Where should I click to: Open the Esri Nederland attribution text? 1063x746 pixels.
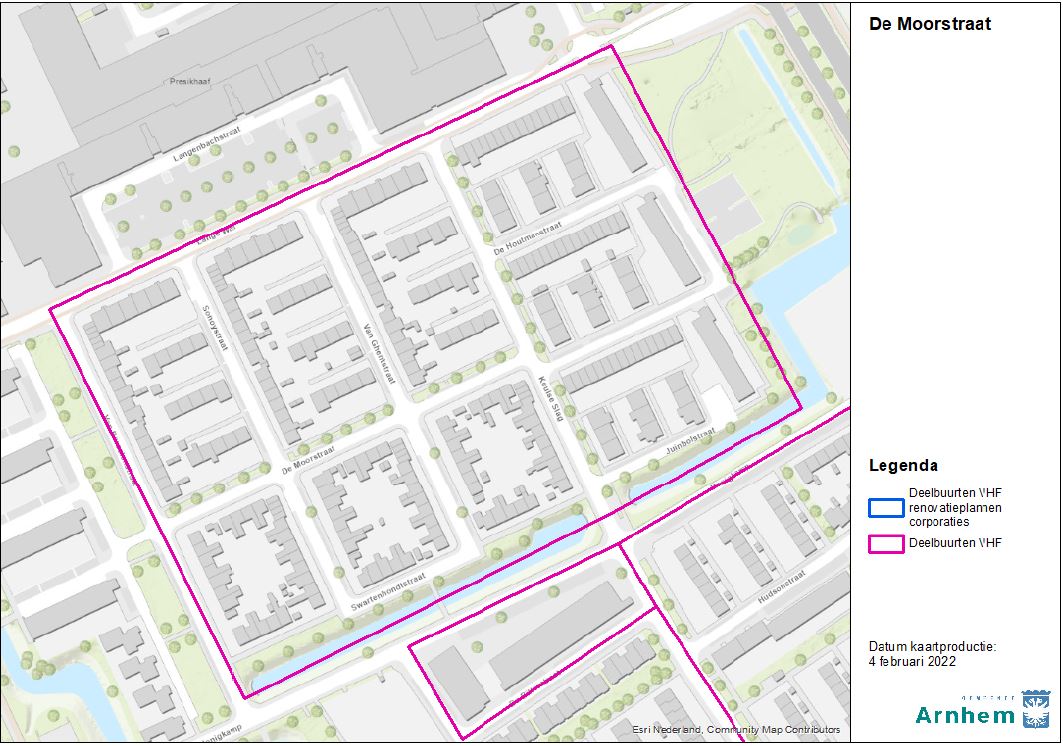(x=735, y=730)
